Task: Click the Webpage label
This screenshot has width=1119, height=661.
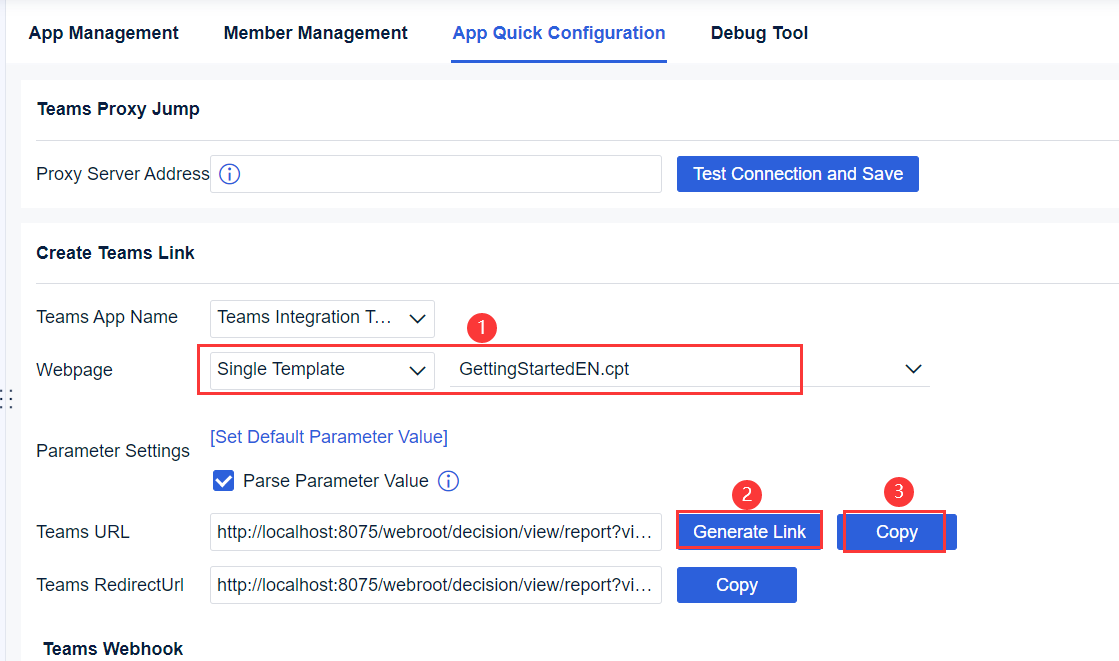Action: pyautogui.click(x=74, y=370)
